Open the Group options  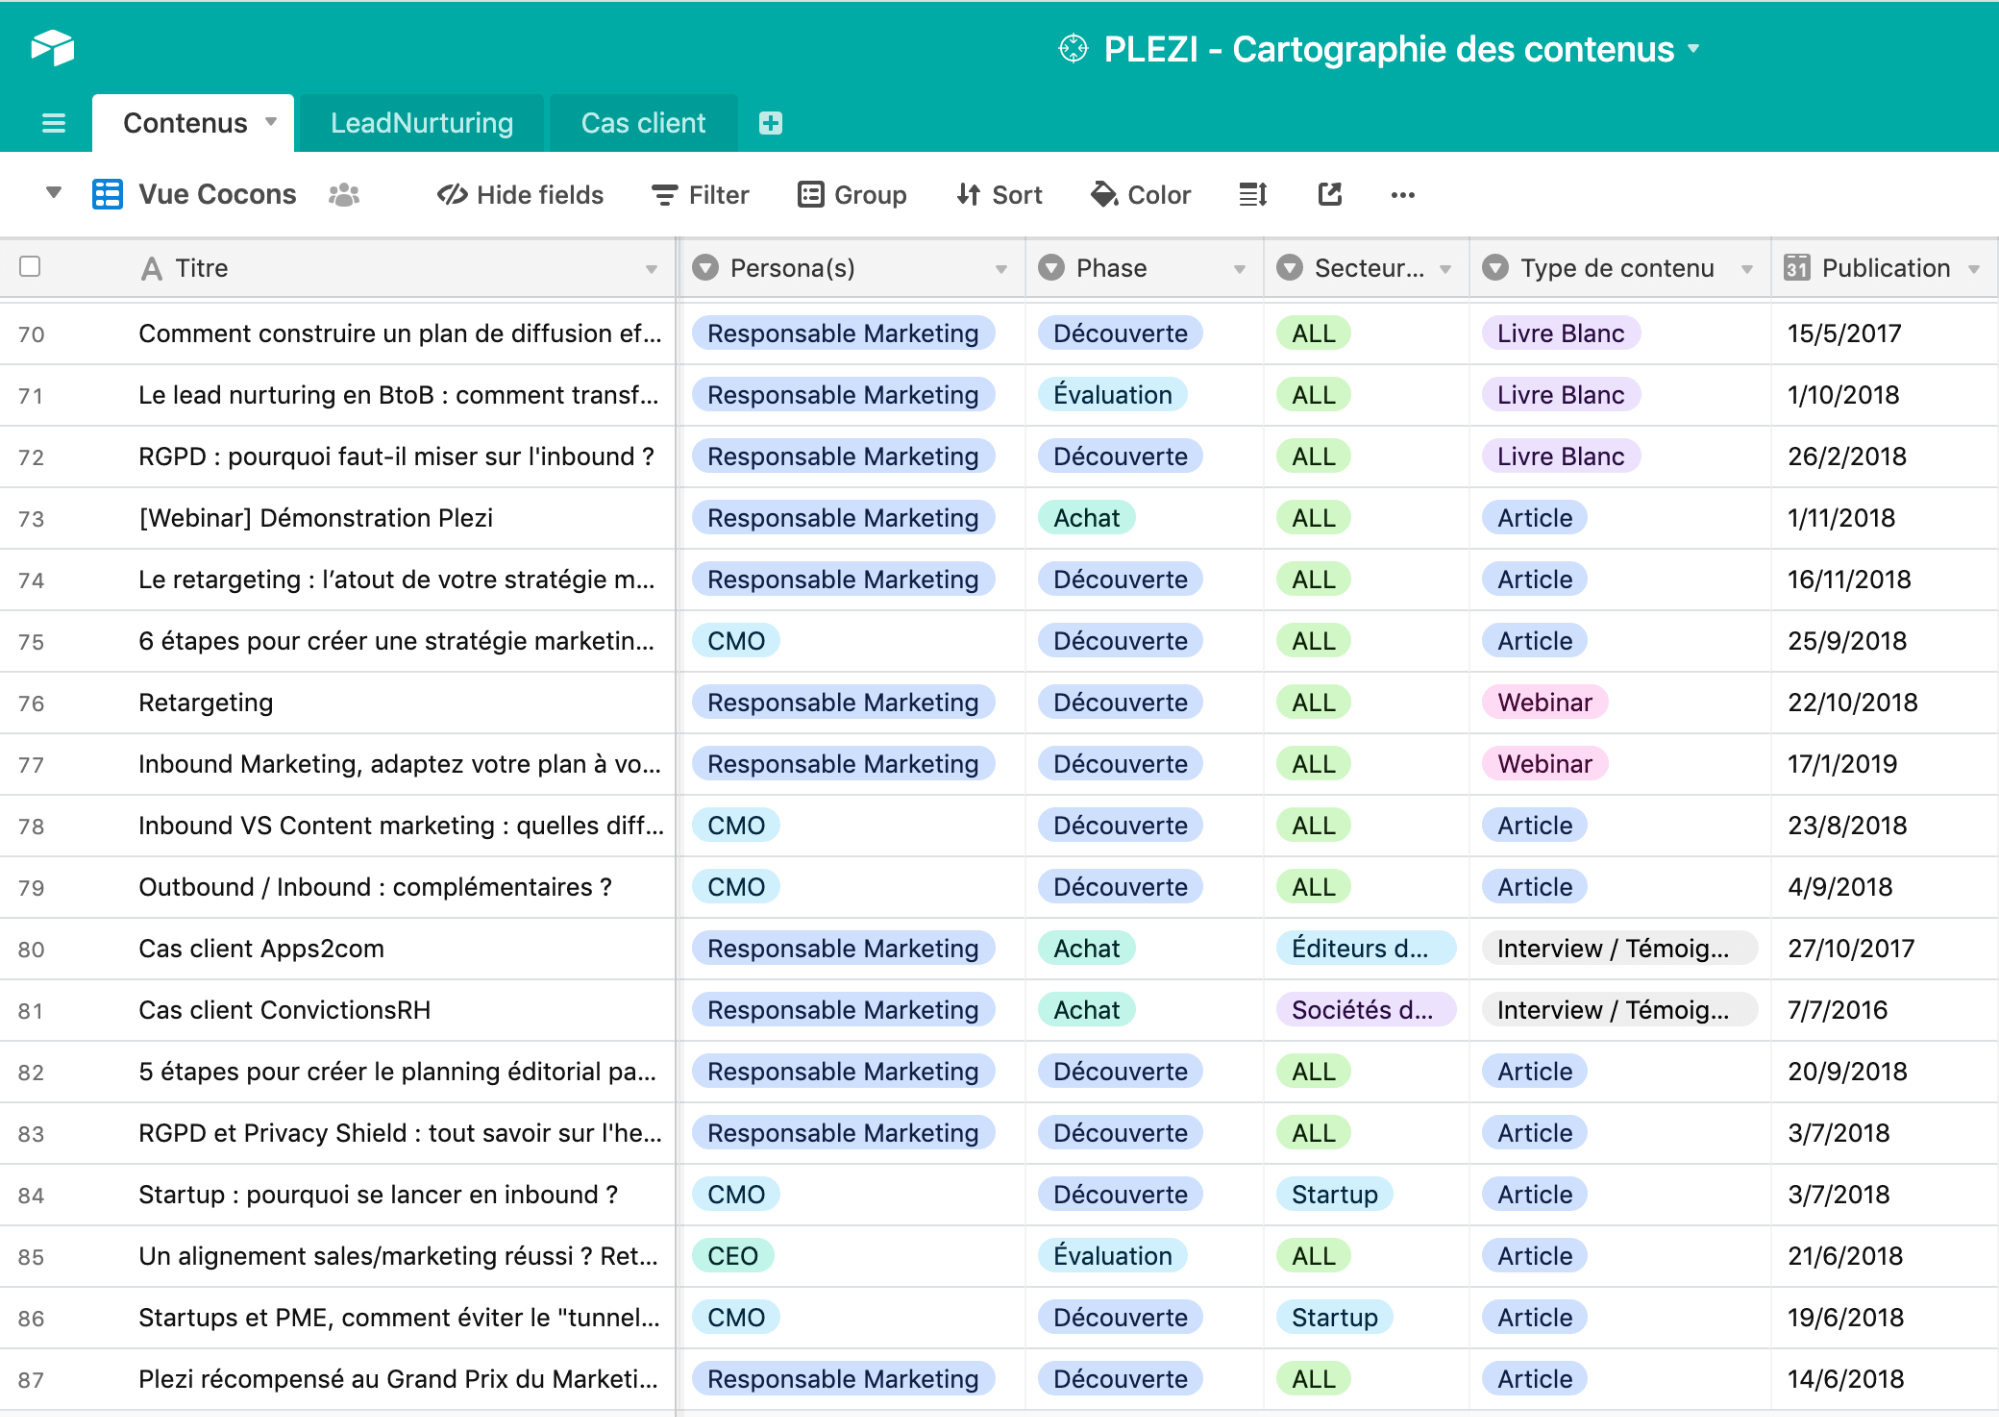click(852, 195)
